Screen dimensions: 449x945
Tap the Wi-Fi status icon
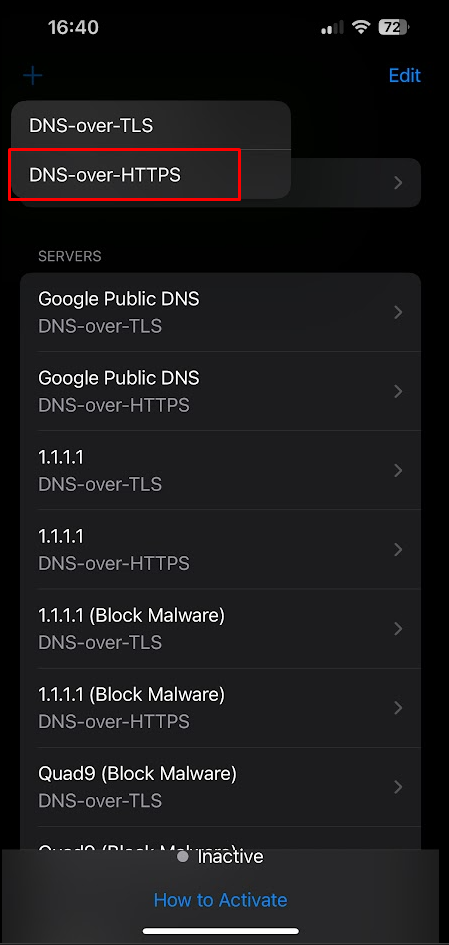(361, 27)
